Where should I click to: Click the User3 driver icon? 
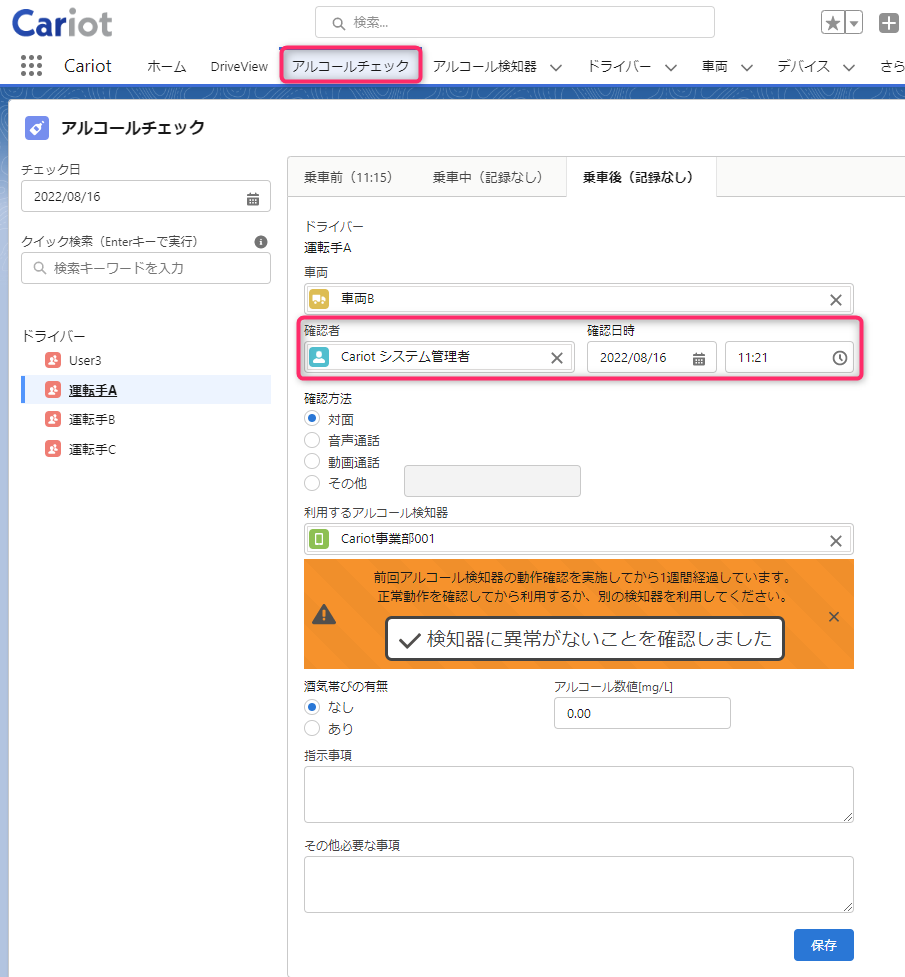(x=53, y=360)
